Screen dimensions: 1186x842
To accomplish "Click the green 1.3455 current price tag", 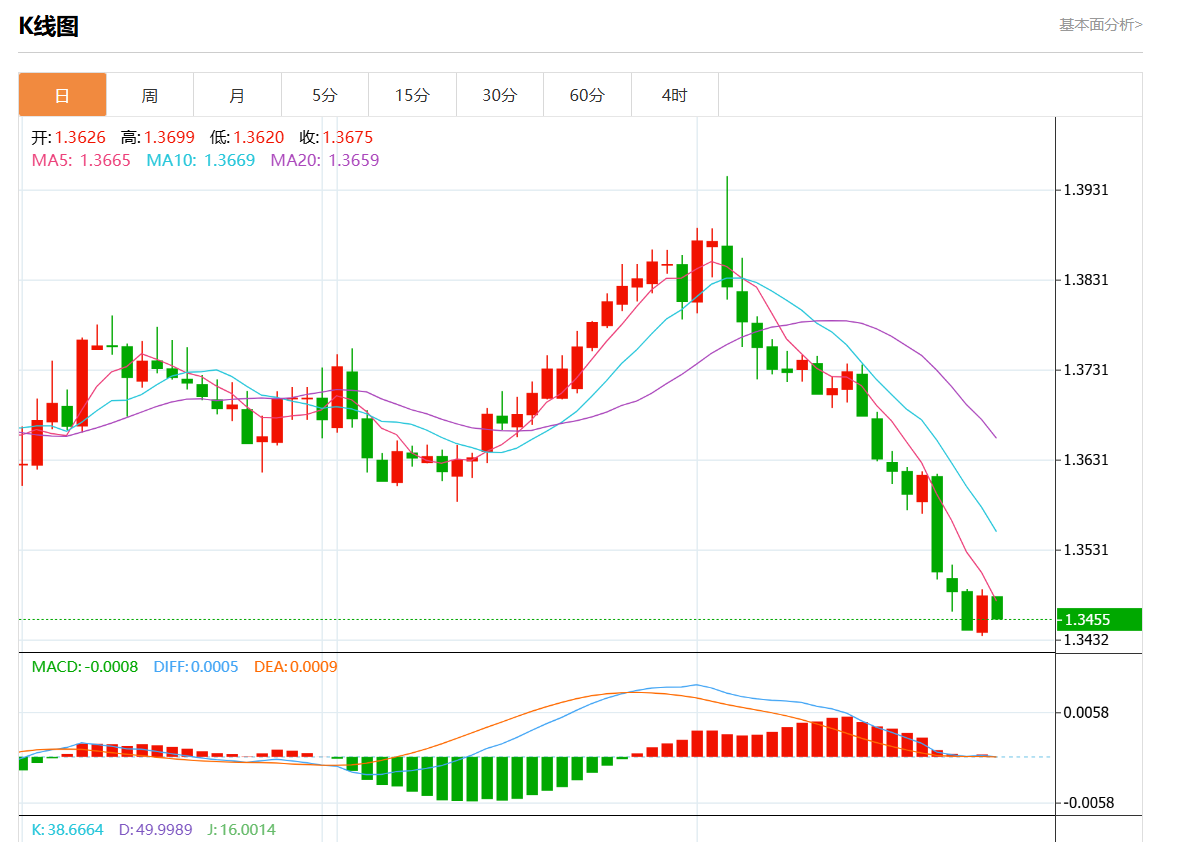I will [x=1099, y=620].
